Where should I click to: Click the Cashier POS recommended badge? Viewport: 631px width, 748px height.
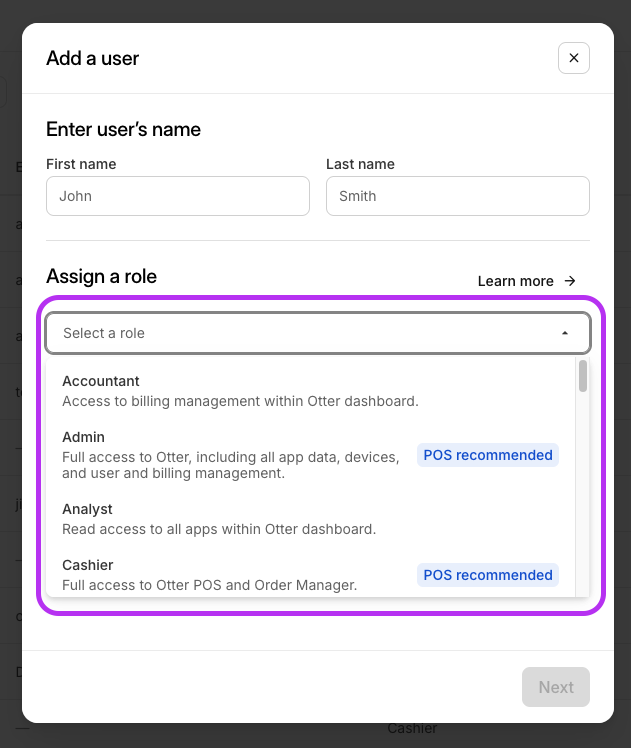pyautogui.click(x=488, y=575)
